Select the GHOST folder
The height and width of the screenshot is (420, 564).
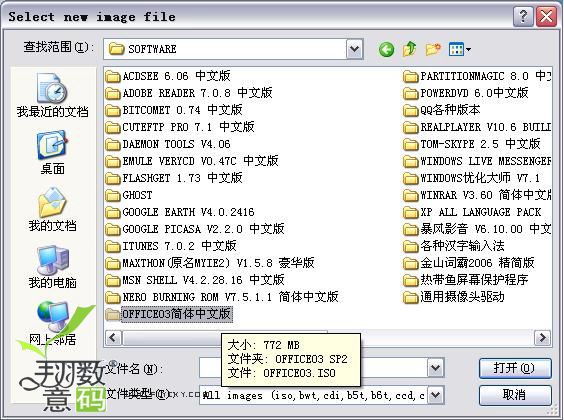point(129,195)
